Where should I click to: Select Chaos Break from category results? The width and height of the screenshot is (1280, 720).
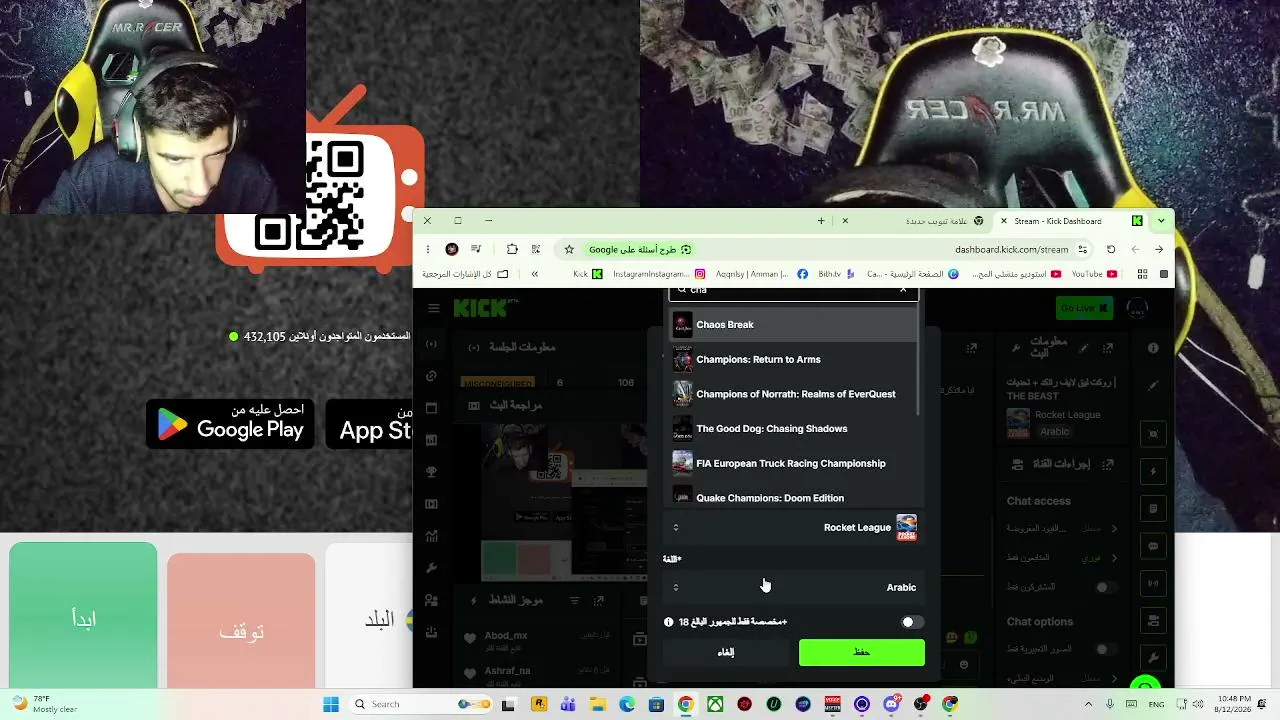(x=793, y=325)
